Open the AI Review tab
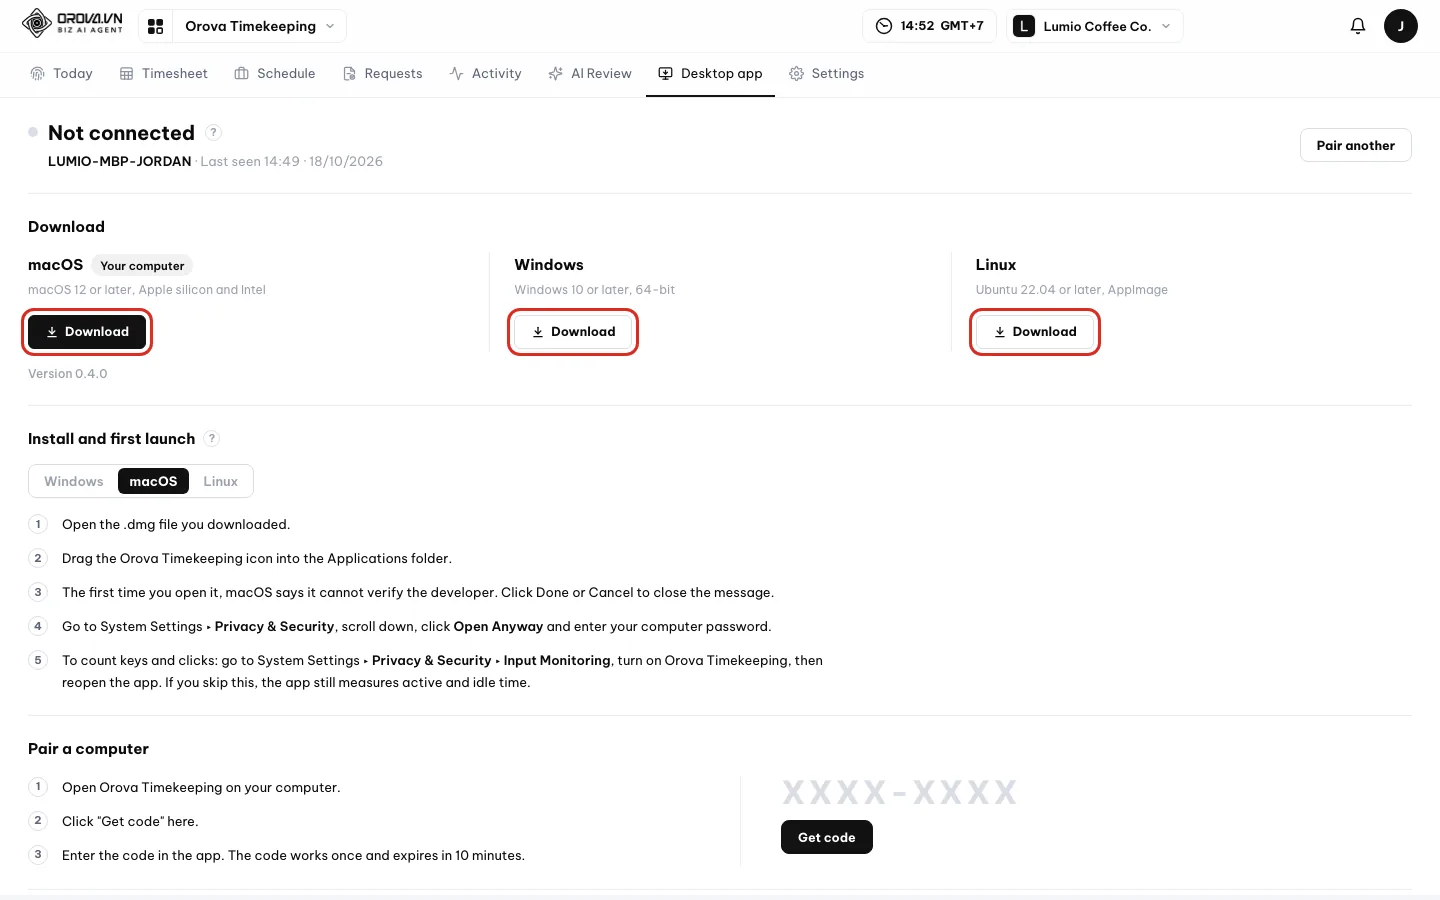1440x900 pixels. coord(590,73)
